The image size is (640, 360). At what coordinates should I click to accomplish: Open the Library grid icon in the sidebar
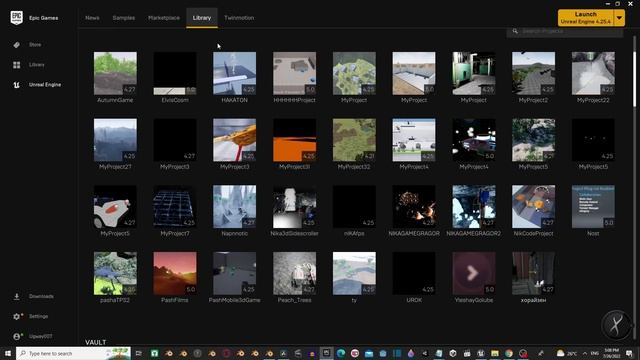coord(17,65)
